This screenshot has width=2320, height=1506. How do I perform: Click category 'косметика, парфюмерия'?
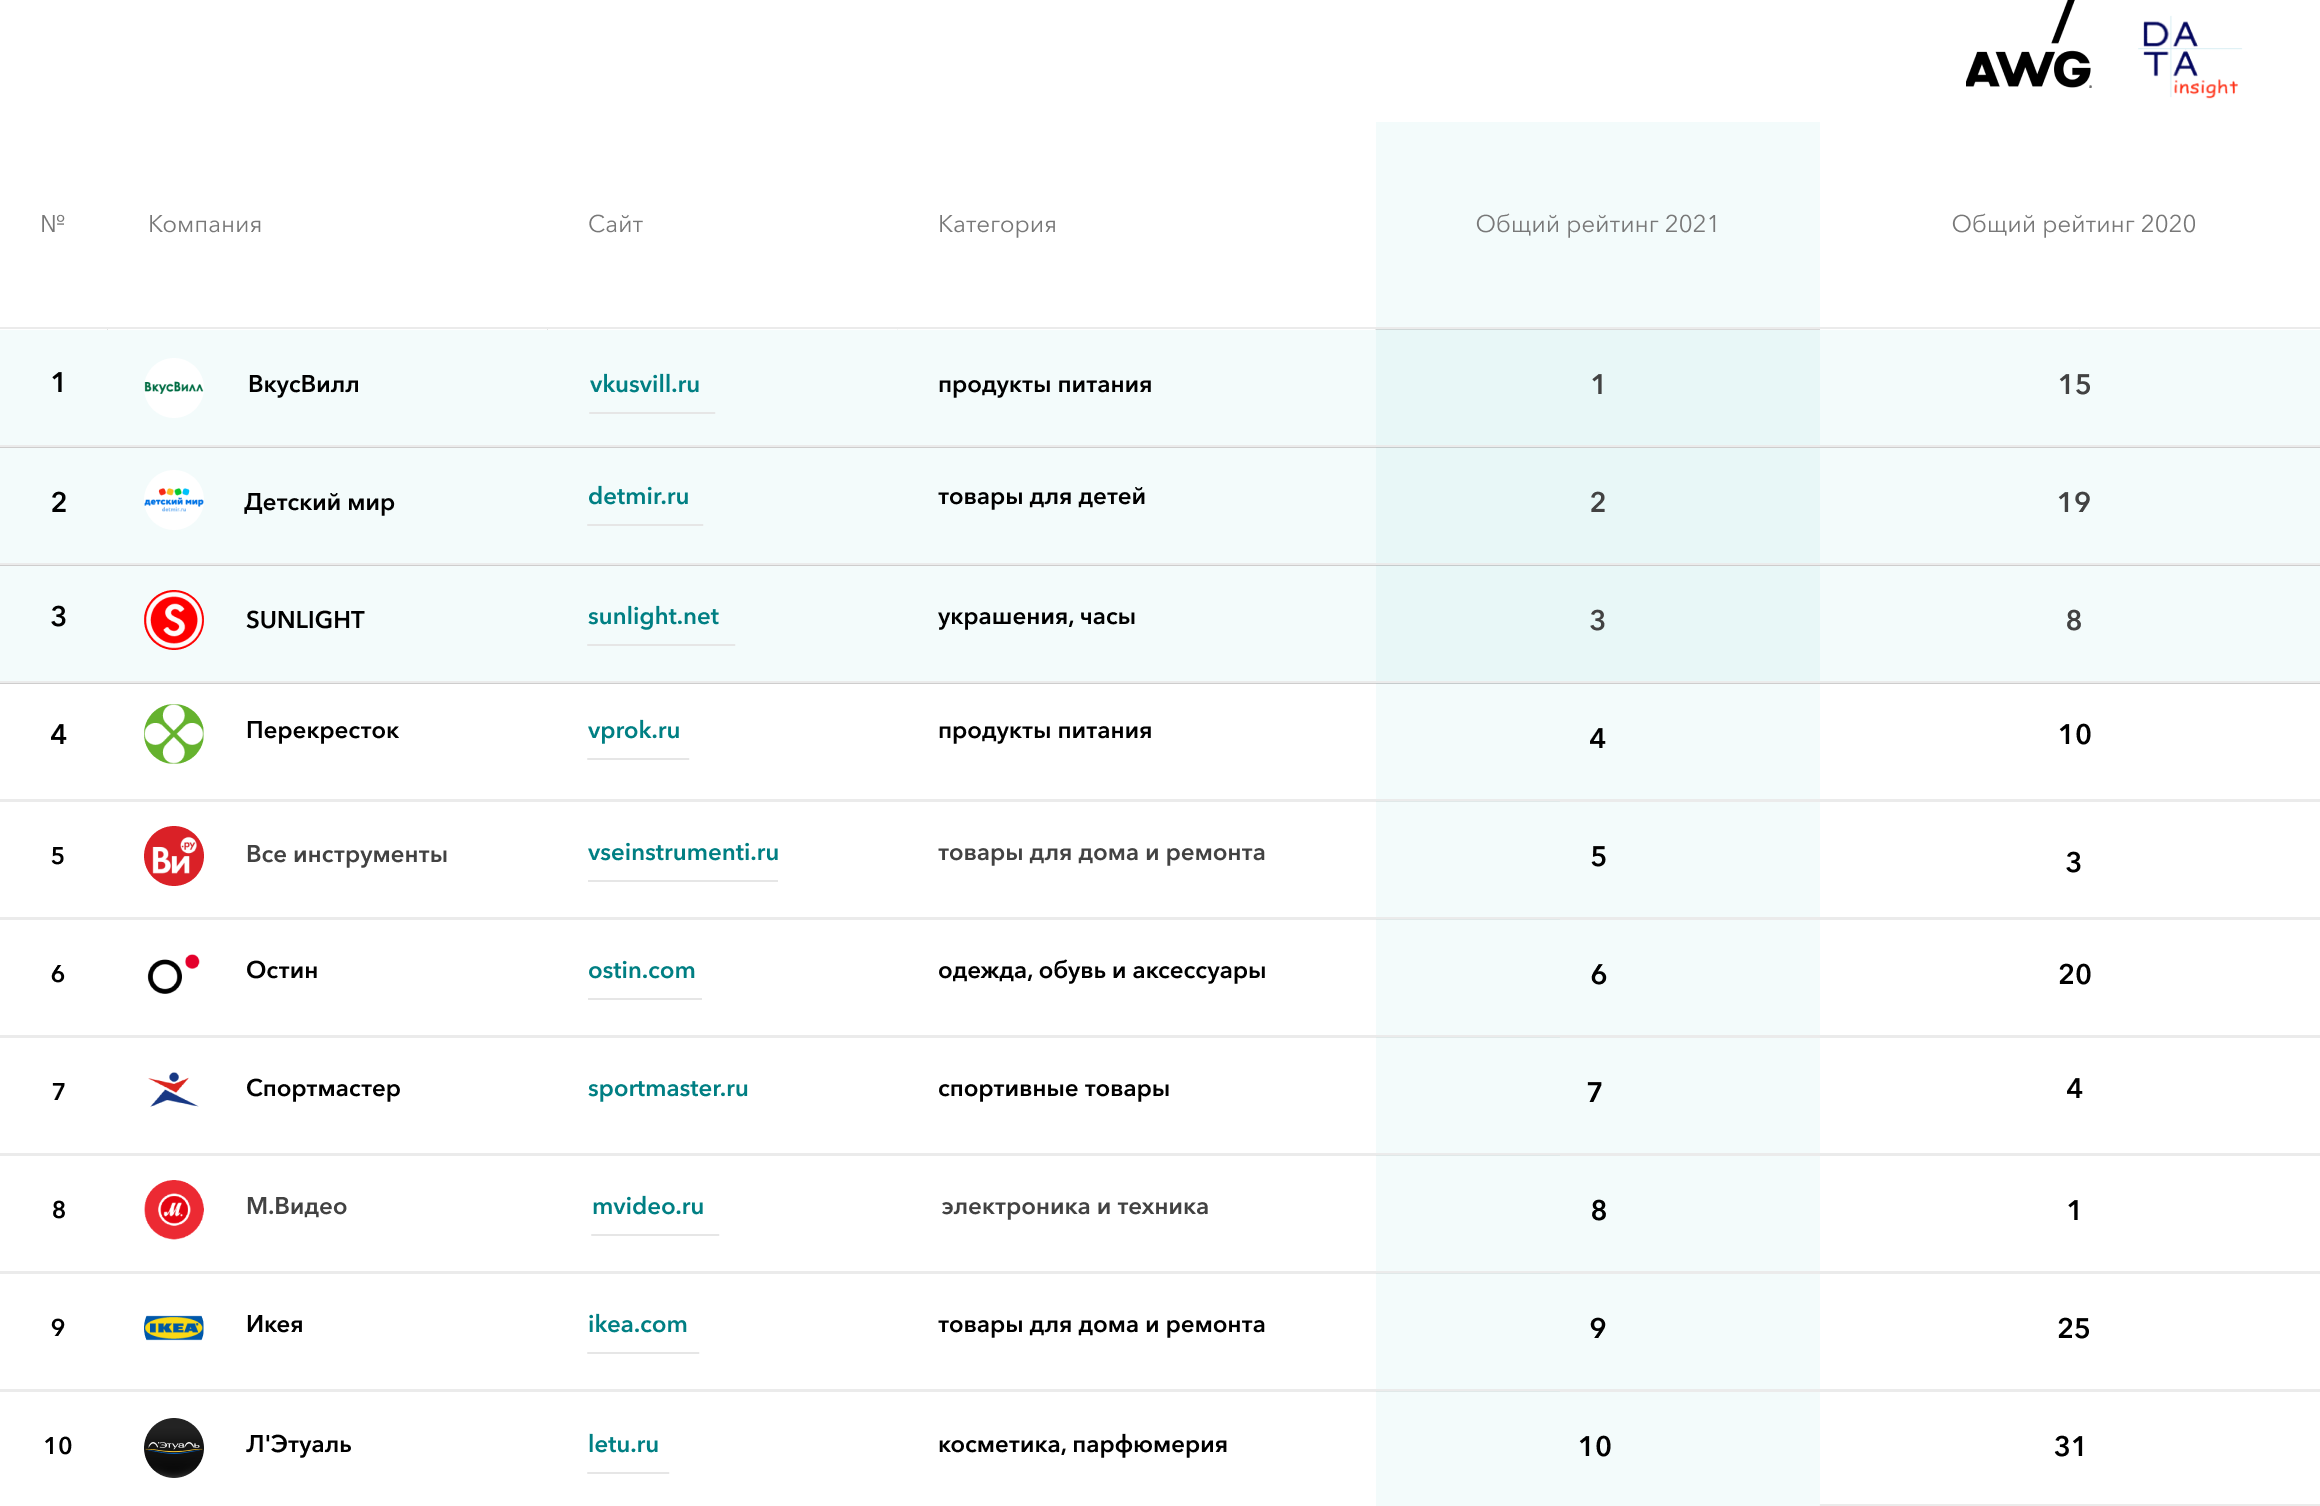1083,1444
